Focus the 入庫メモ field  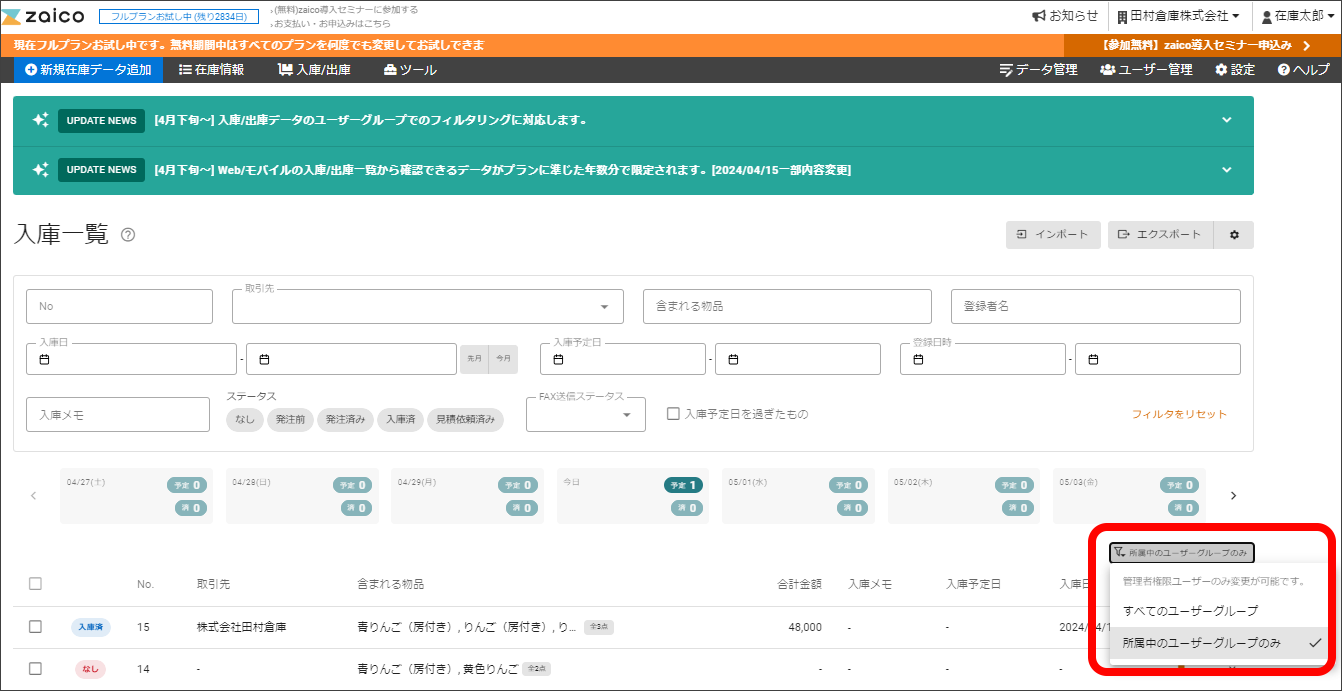coord(118,414)
